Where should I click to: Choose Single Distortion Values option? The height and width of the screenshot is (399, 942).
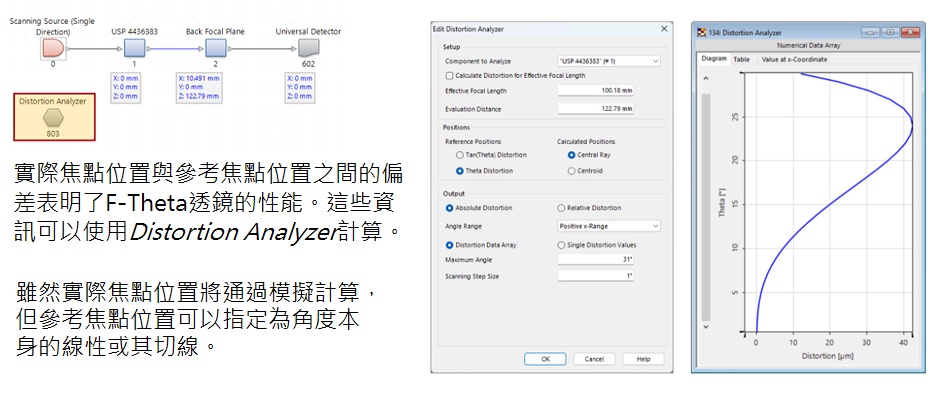click(562, 245)
